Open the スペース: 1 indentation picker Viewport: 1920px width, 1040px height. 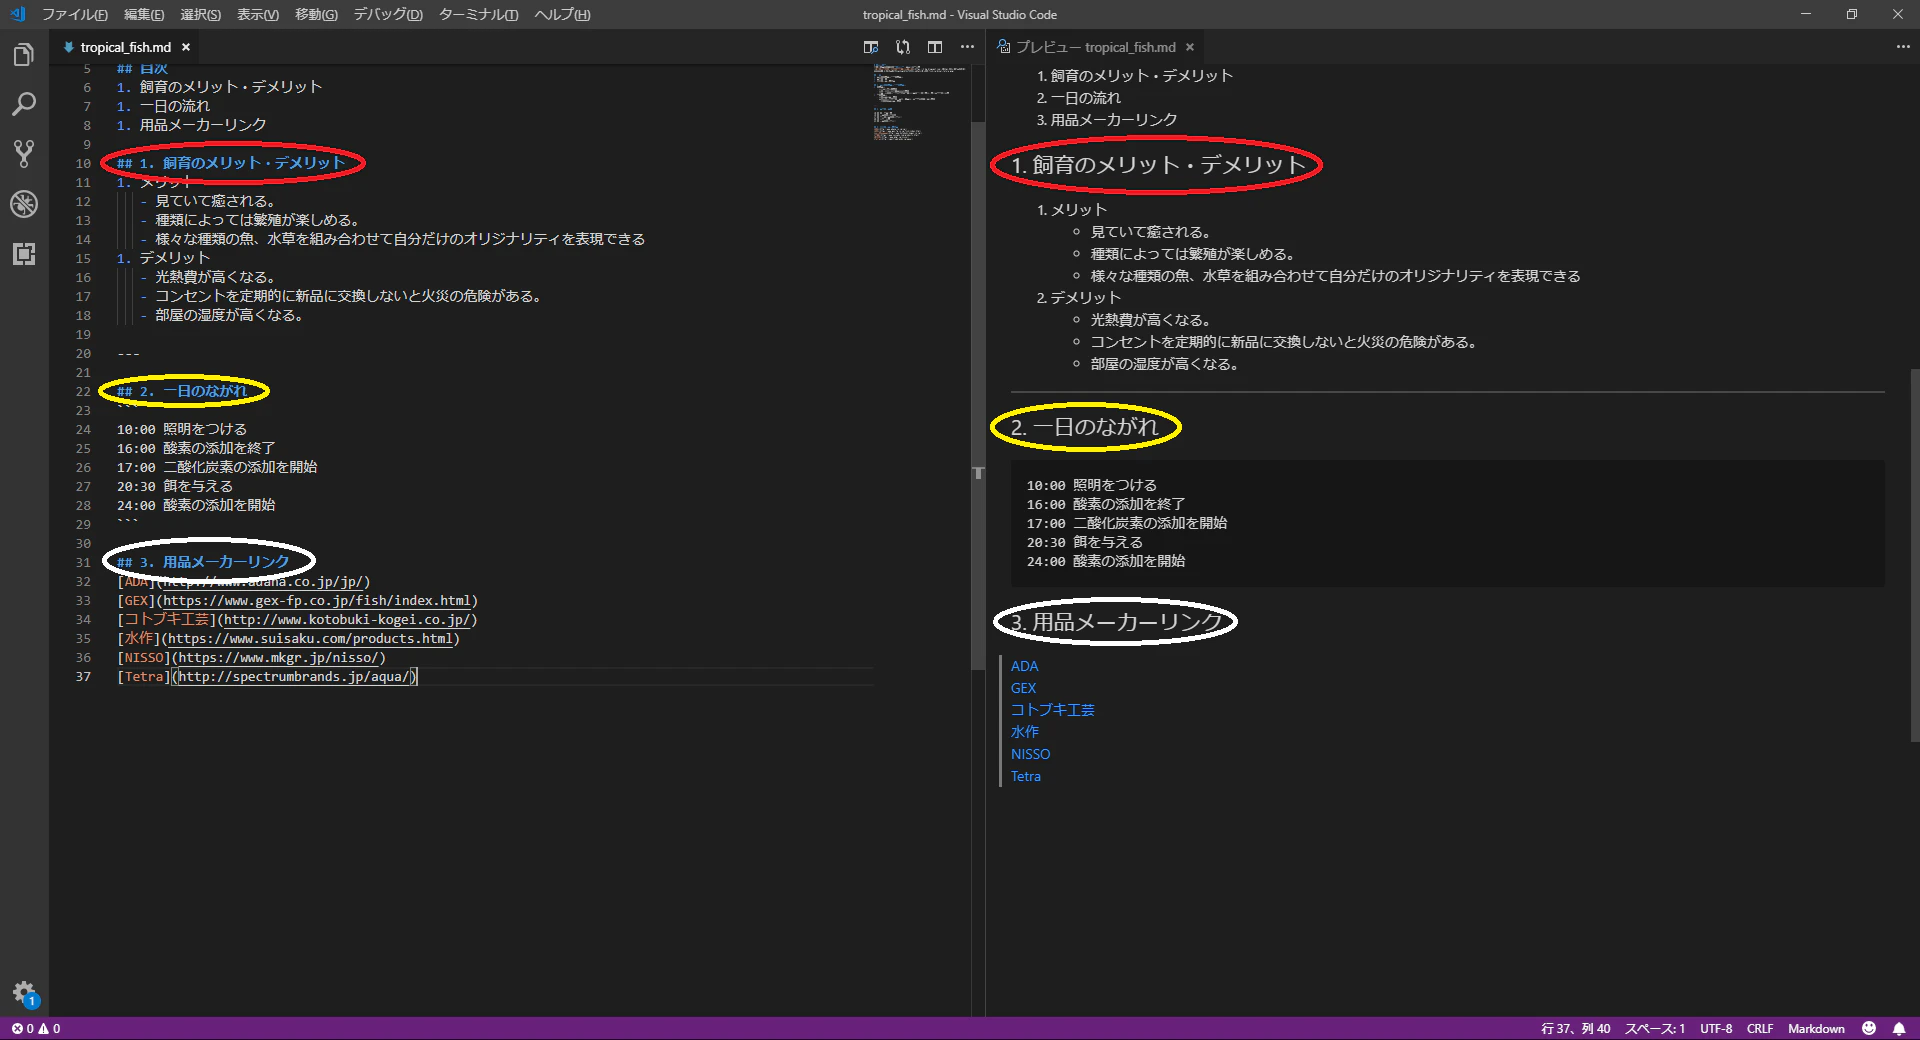click(1655, 1028)
